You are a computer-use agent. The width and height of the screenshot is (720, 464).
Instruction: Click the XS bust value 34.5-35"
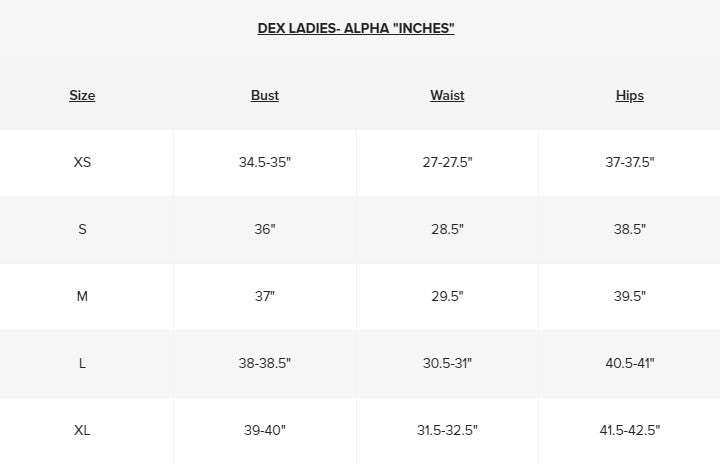click(x=265, y=162)
